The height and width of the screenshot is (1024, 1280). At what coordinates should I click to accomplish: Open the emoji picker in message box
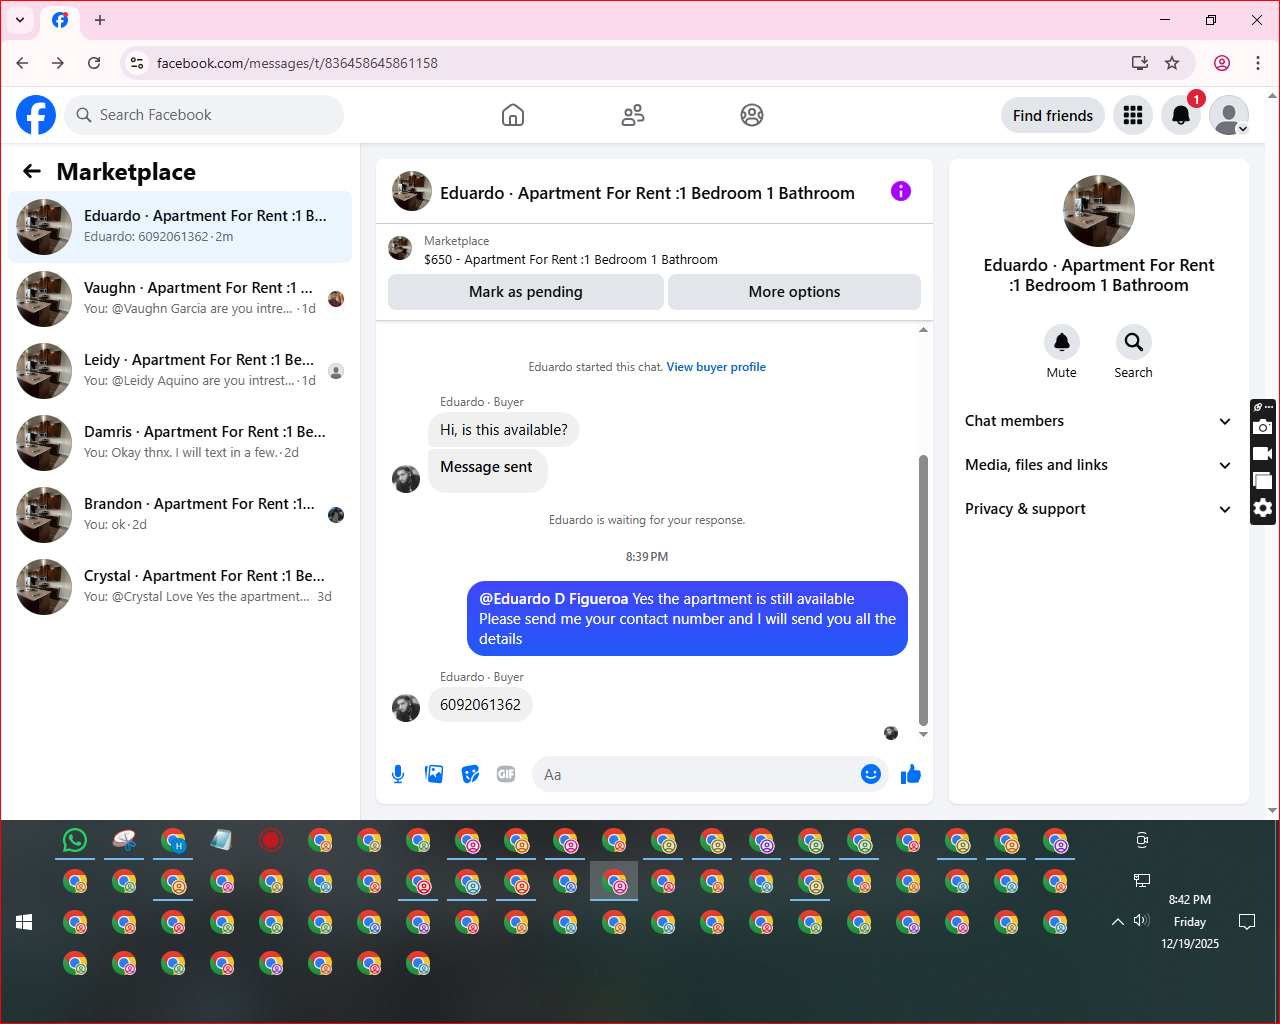coord(871,774)
